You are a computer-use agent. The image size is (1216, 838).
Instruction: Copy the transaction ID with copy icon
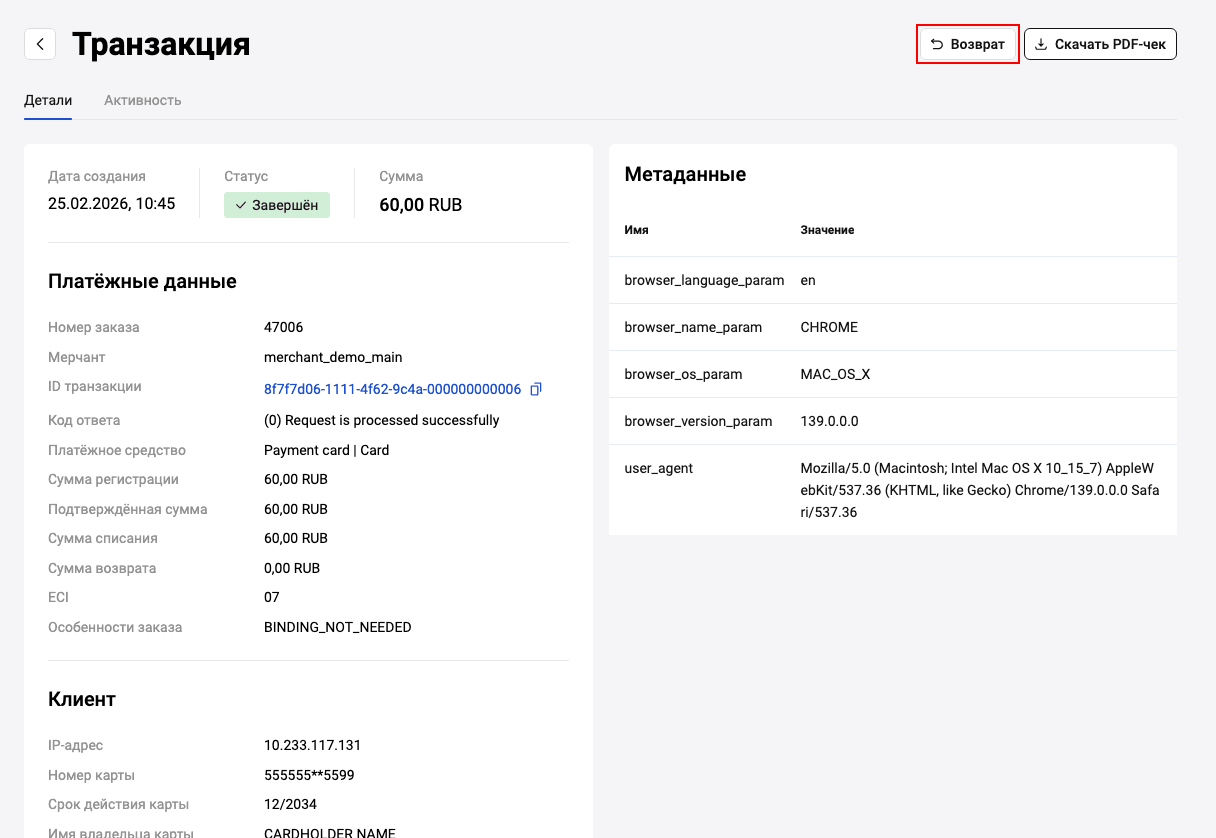click(536, 389)
